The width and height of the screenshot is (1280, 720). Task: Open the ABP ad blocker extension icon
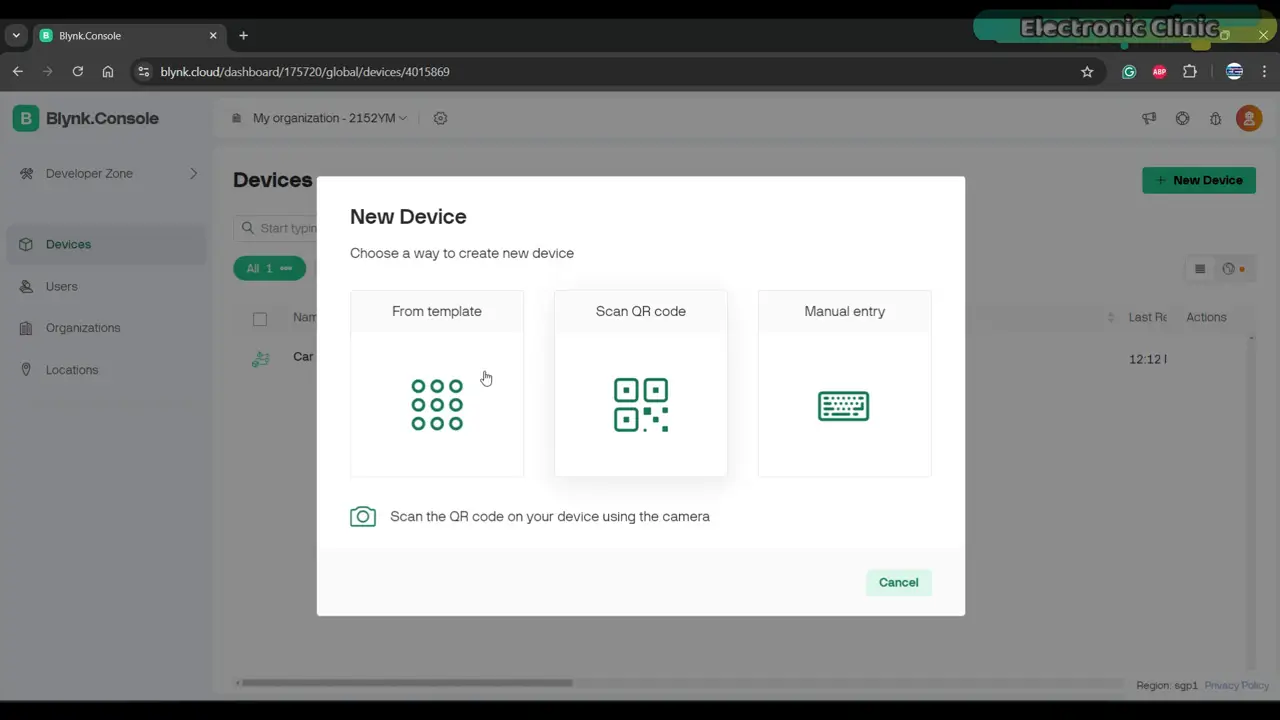click(x=1159, y=72)
